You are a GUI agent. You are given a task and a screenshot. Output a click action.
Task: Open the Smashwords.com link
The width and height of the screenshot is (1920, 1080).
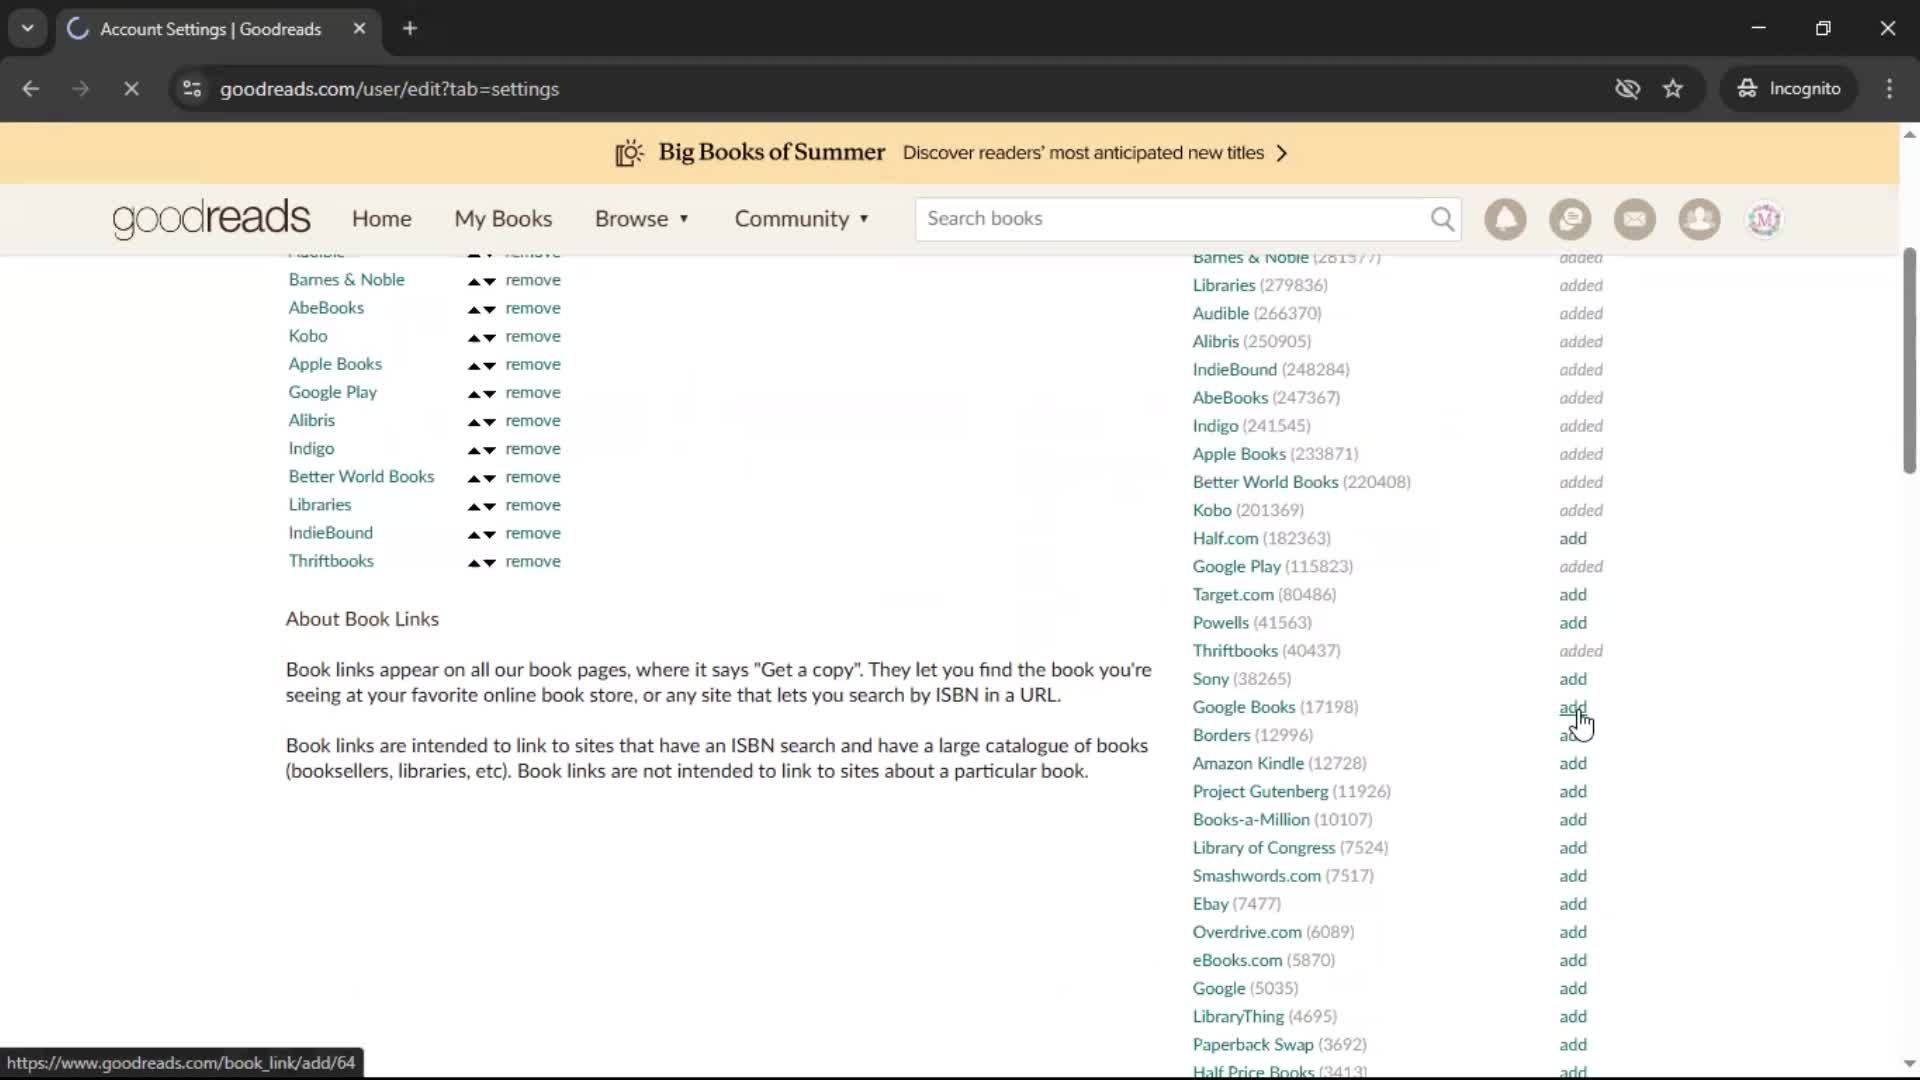1256,876
